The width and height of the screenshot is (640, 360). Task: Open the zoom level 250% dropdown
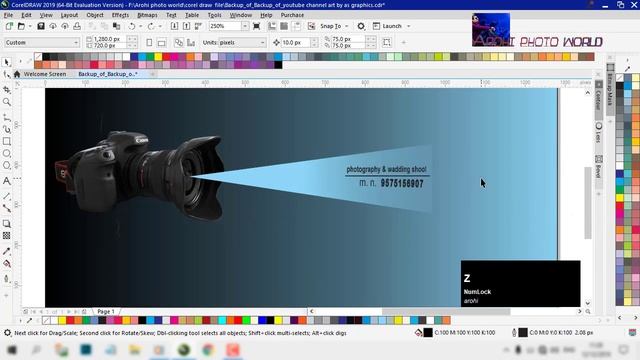click(x=244, y=26)
